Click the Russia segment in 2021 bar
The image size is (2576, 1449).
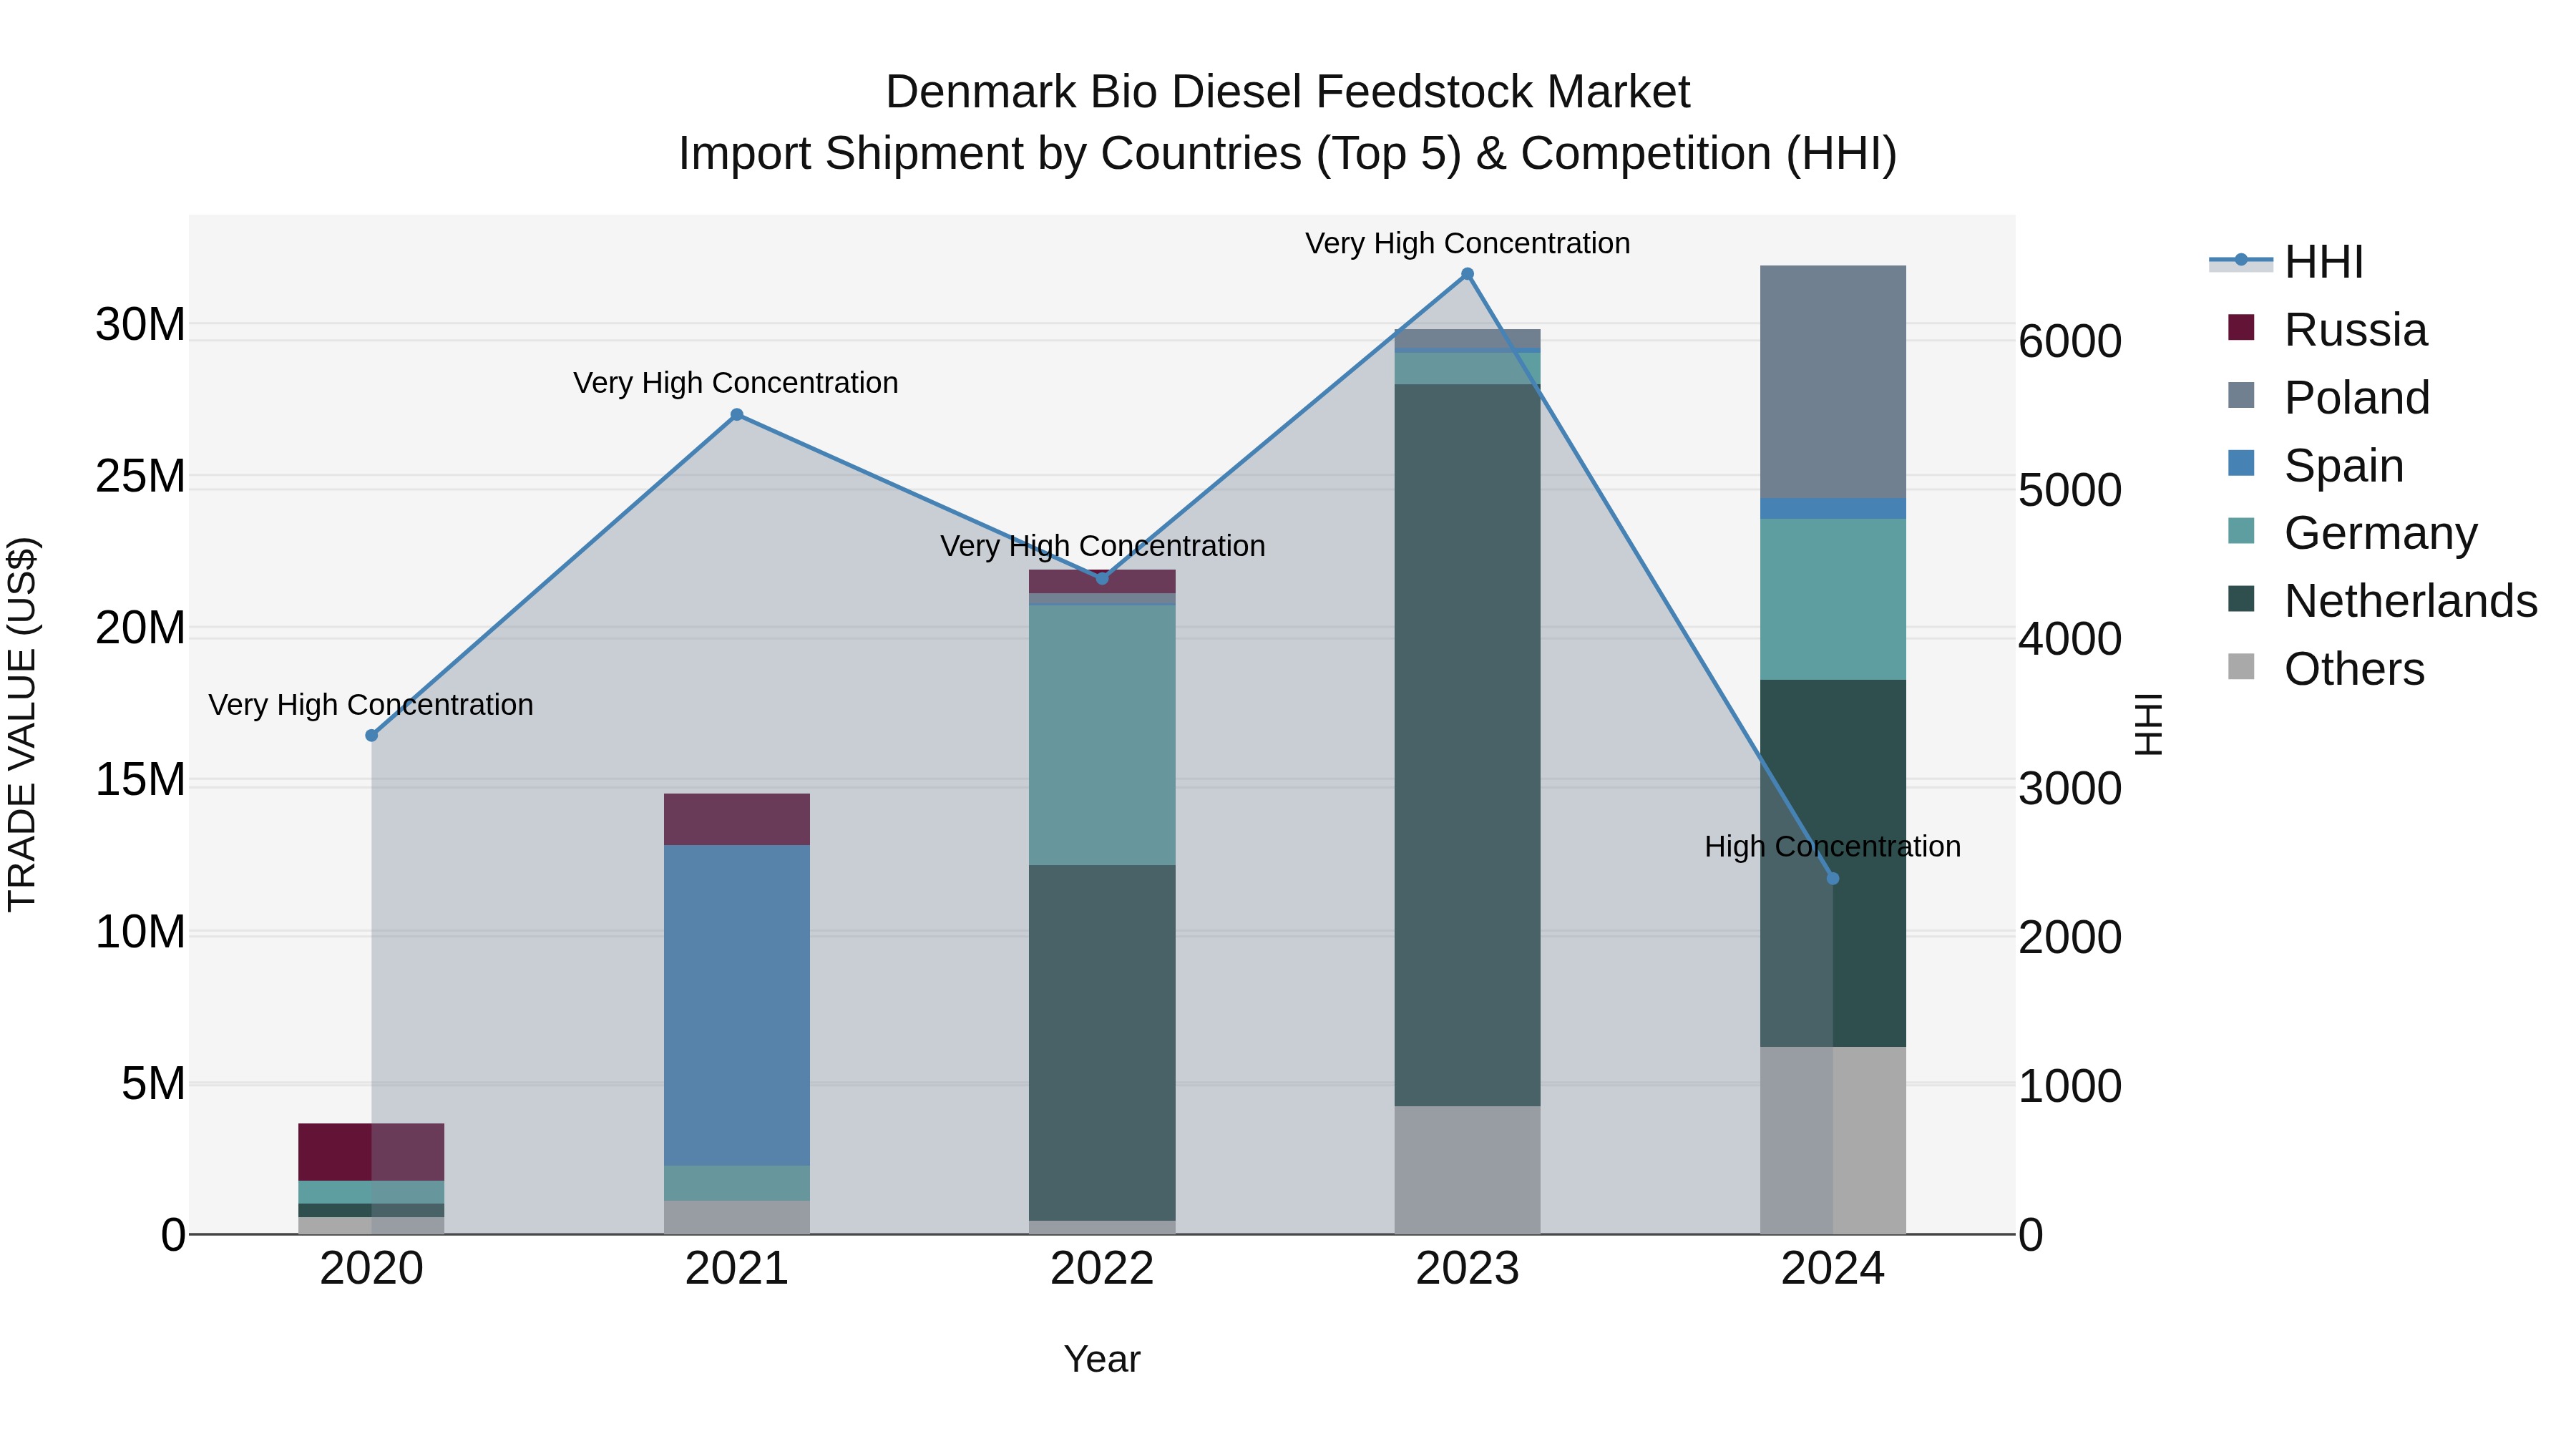737,819
